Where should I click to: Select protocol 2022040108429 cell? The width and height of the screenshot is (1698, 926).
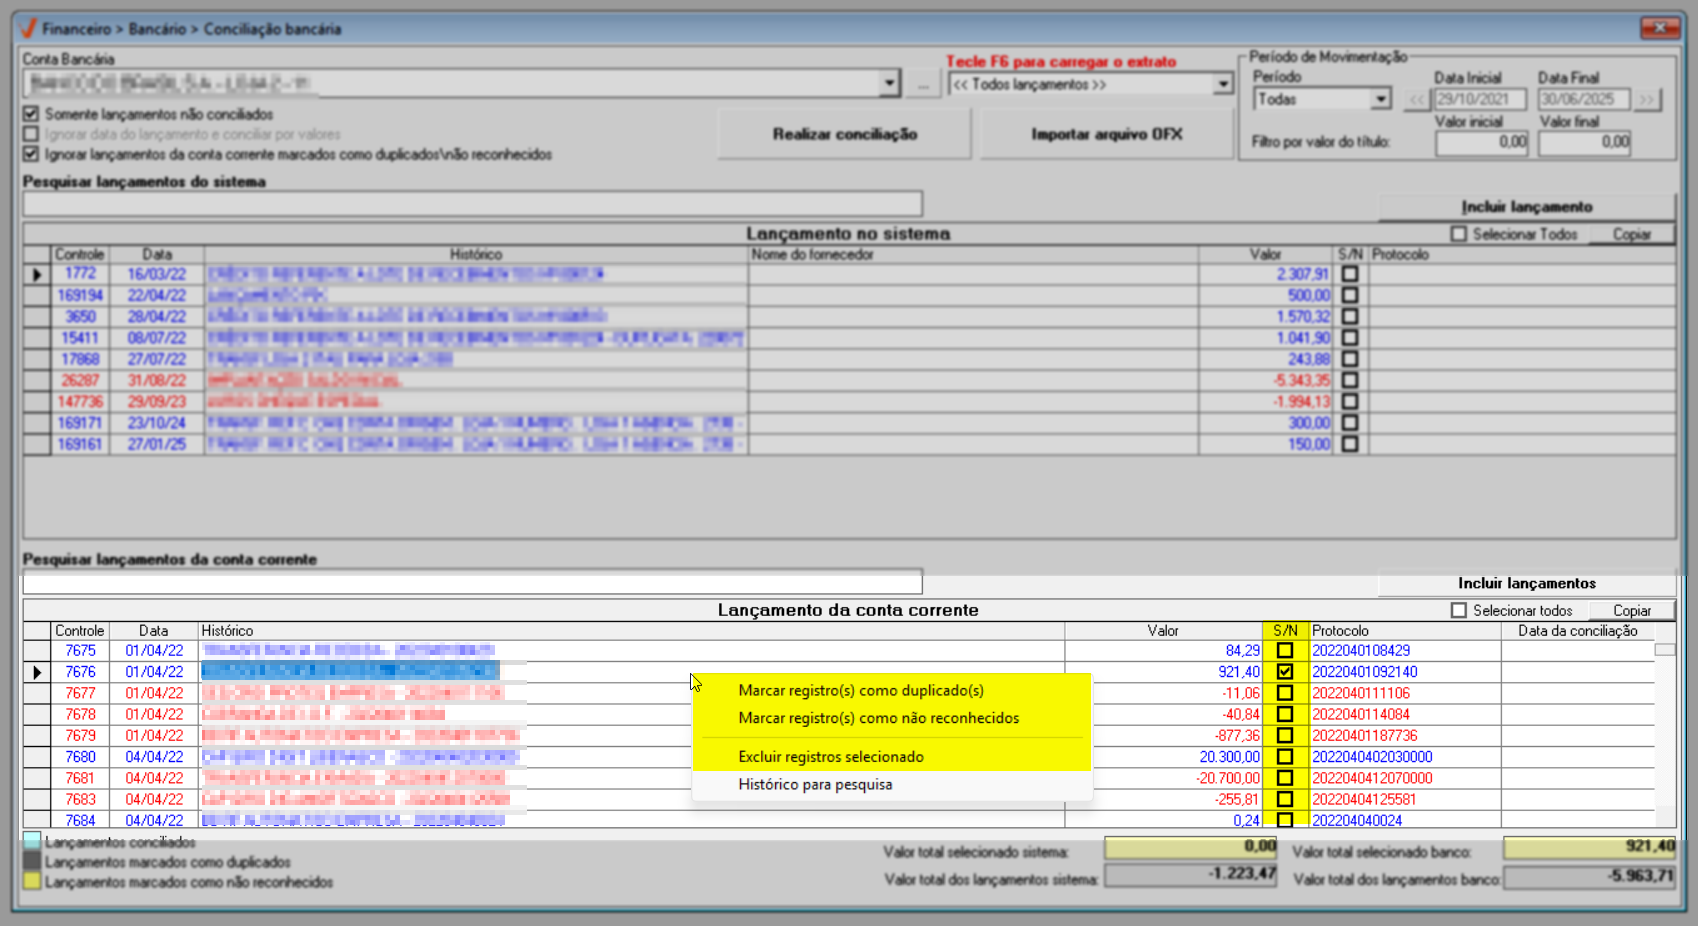[x=1405, y=651]
